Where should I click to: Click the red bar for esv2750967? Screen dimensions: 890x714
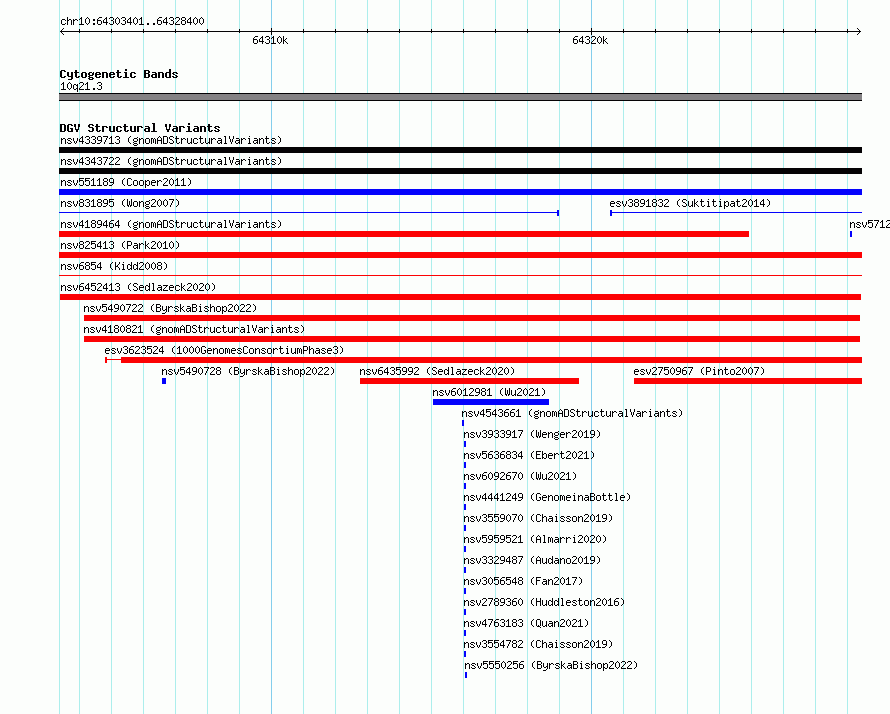[748, 381]
